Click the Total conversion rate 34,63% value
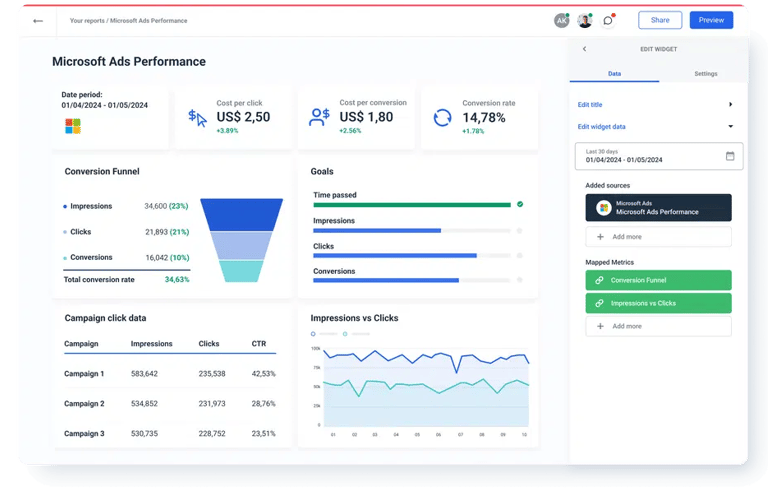Screen dimensions: 768x496 (177, 280)
